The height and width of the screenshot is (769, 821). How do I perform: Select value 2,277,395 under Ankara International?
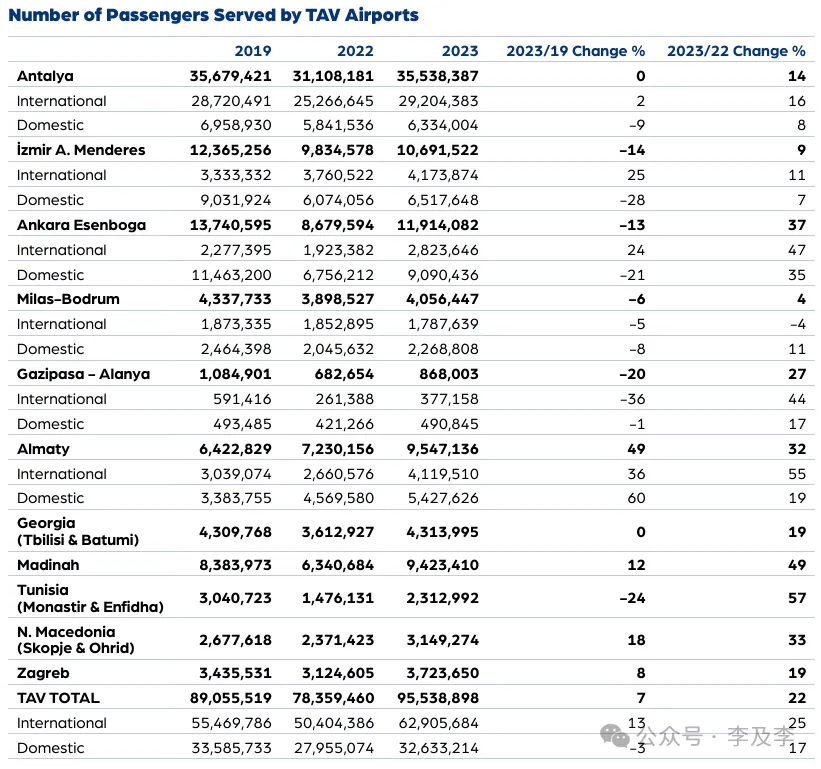(236, 250)
